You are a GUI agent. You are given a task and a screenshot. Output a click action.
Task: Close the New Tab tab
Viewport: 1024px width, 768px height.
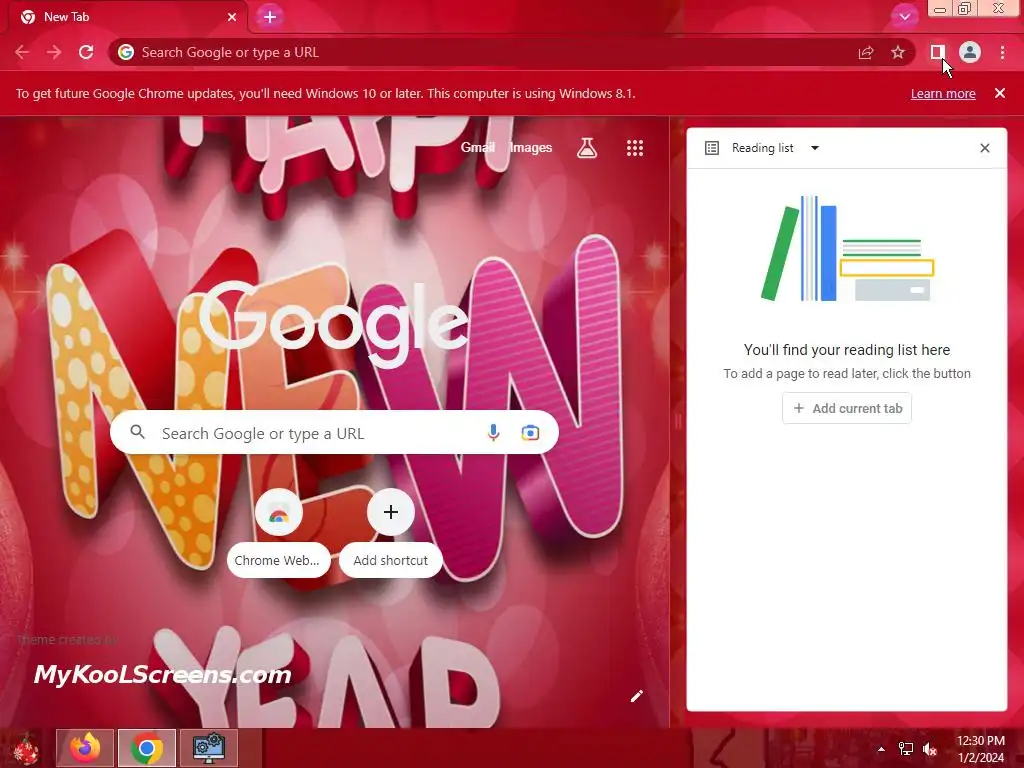tap(232, 17)
